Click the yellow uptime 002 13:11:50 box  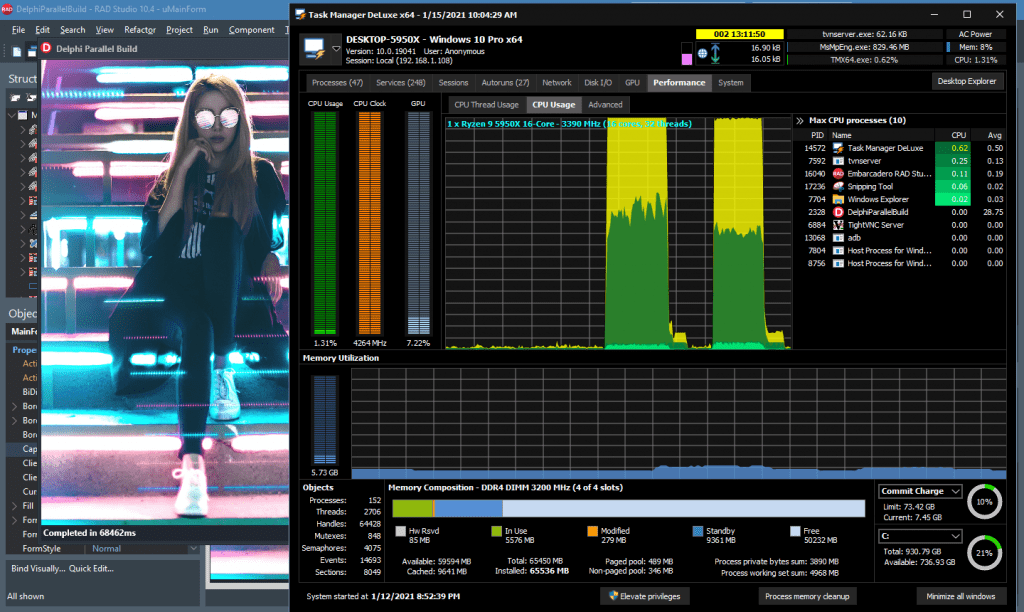[739, 34]
